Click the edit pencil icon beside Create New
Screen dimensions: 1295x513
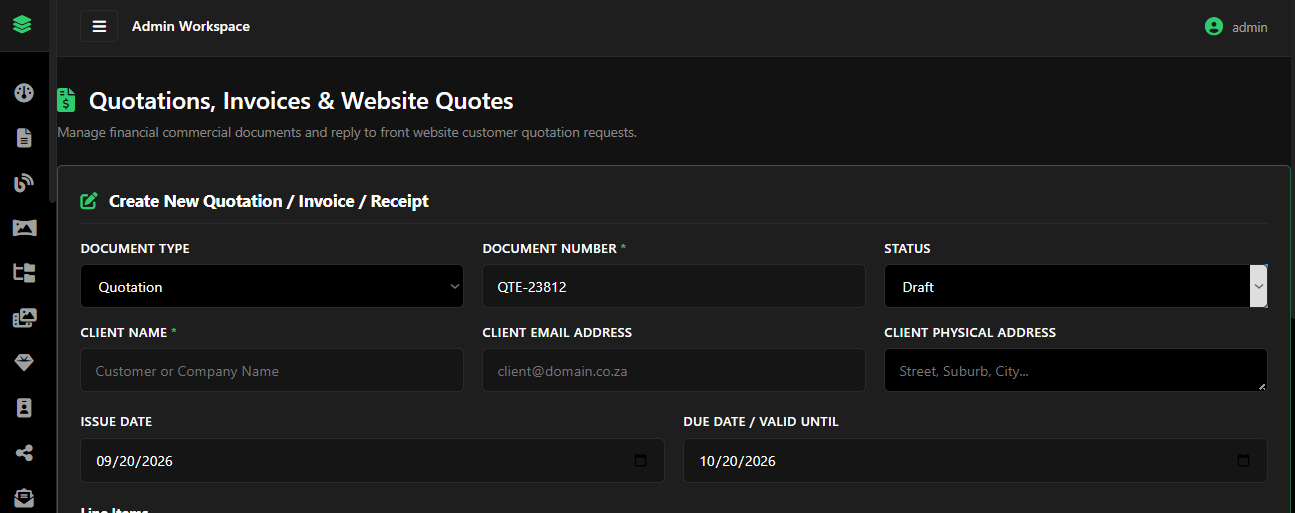tap(89, 201)
